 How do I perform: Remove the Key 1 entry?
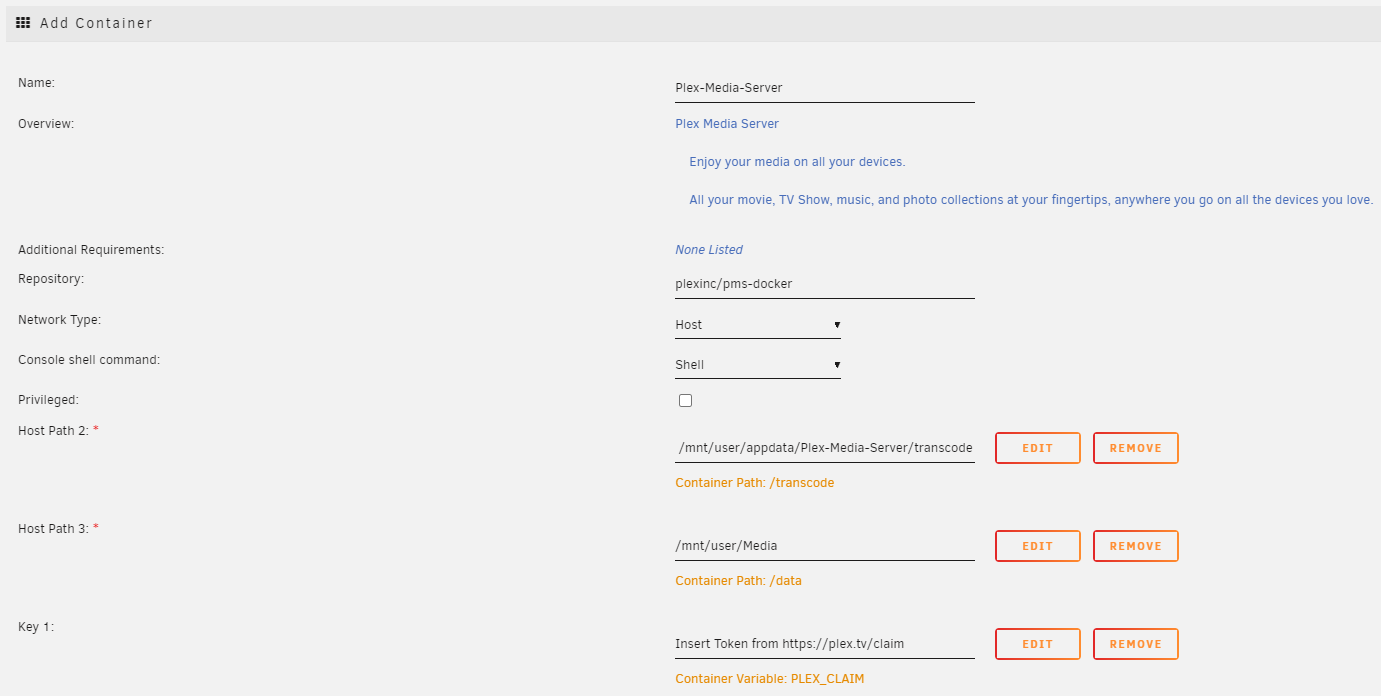[x=1136, y=644]
